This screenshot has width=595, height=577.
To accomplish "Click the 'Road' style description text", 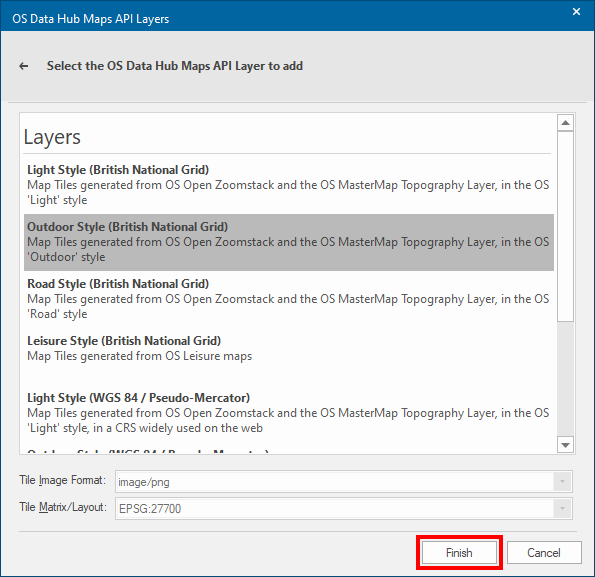I will (x=288, y=306).
